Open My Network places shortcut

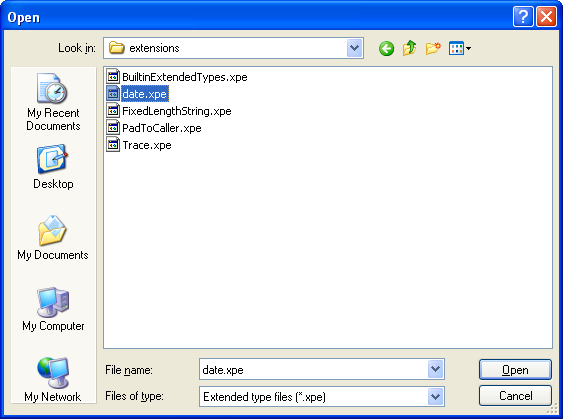pyautogui.click(x=53, y=380)
